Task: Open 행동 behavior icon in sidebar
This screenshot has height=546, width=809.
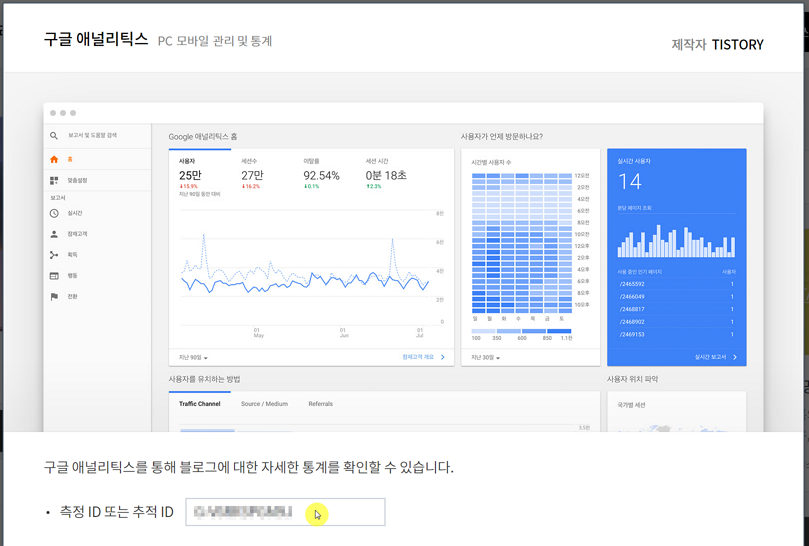Action: [x=54, y=276]
